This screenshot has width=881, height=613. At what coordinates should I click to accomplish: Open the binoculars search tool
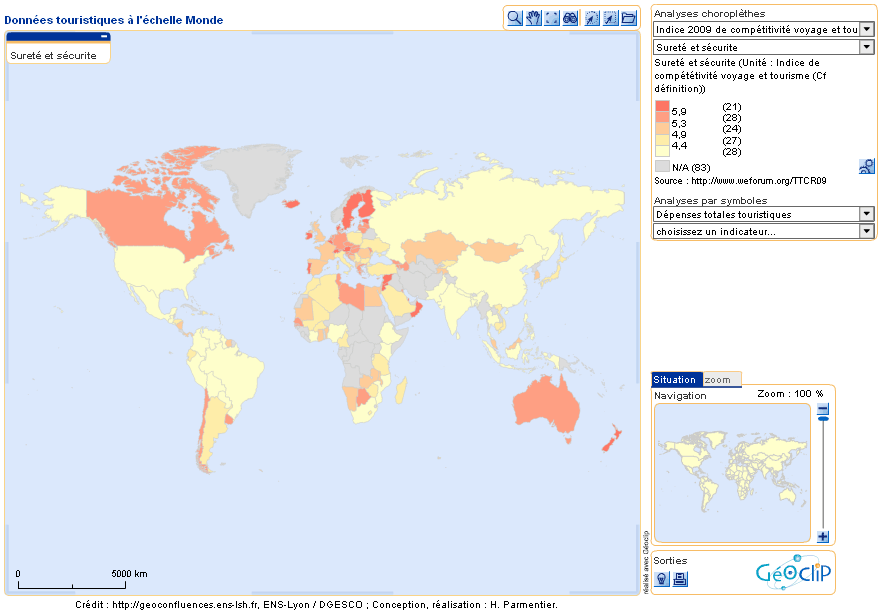570,17
